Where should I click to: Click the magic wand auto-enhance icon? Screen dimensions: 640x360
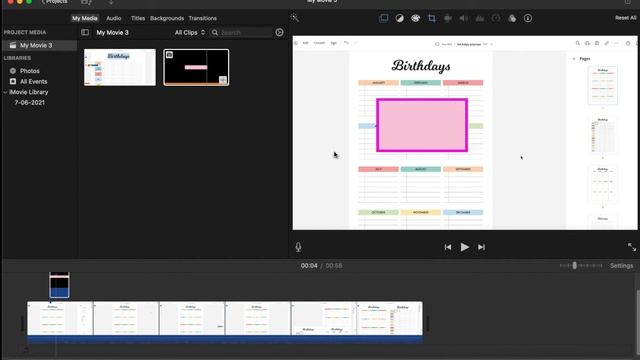point(295,18)
